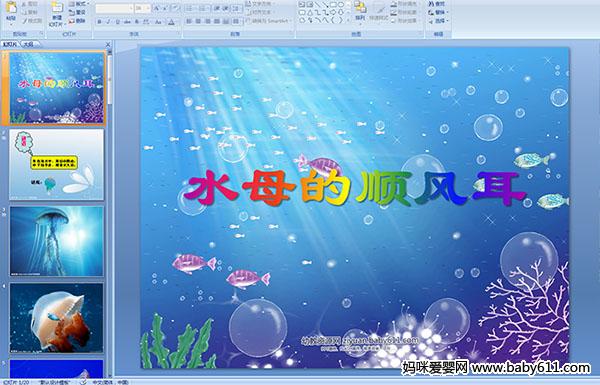The height and width of the screenshot is (385, 600).
Task: Select the oval shape in shapes gallery
Action: point(342,5)
